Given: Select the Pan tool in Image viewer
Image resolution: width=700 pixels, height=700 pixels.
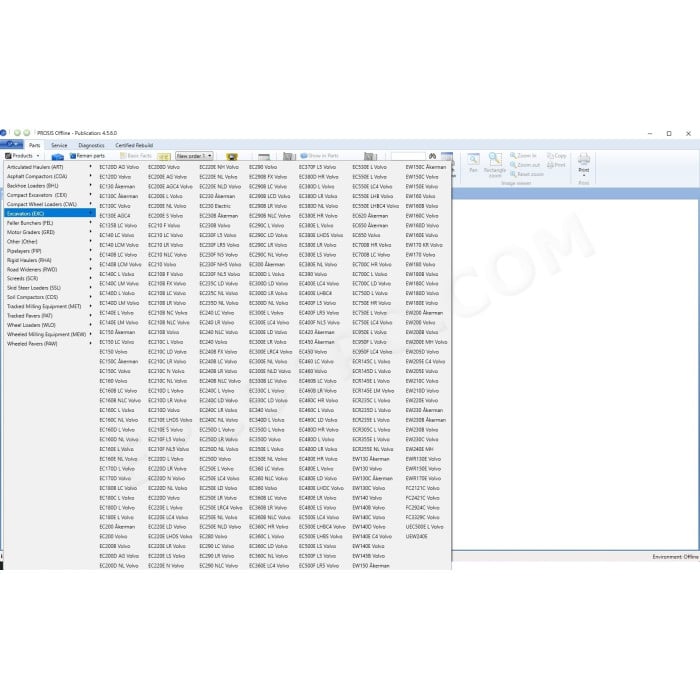Looking at the screenshot, I should [x=473, y=163].
